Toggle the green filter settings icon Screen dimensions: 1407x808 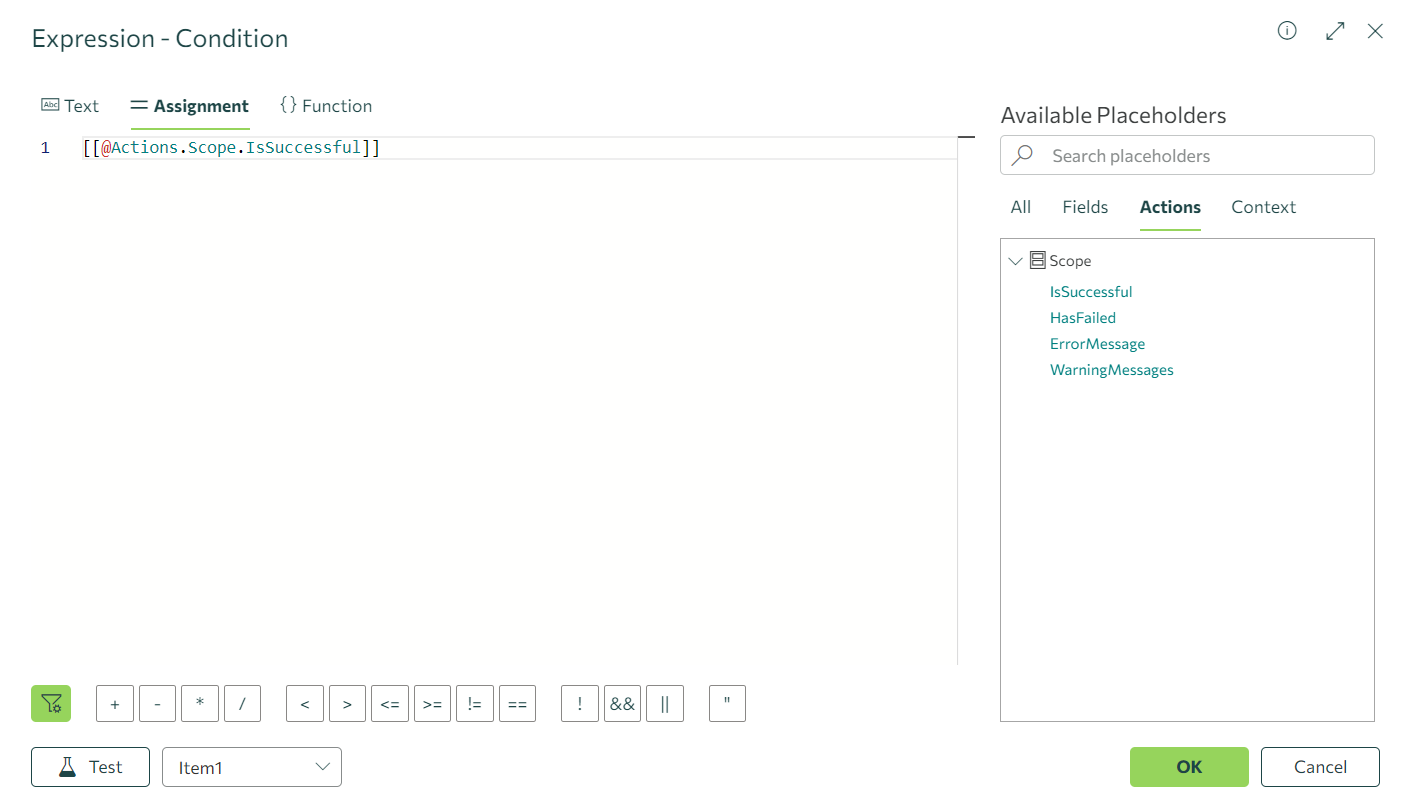51,704
